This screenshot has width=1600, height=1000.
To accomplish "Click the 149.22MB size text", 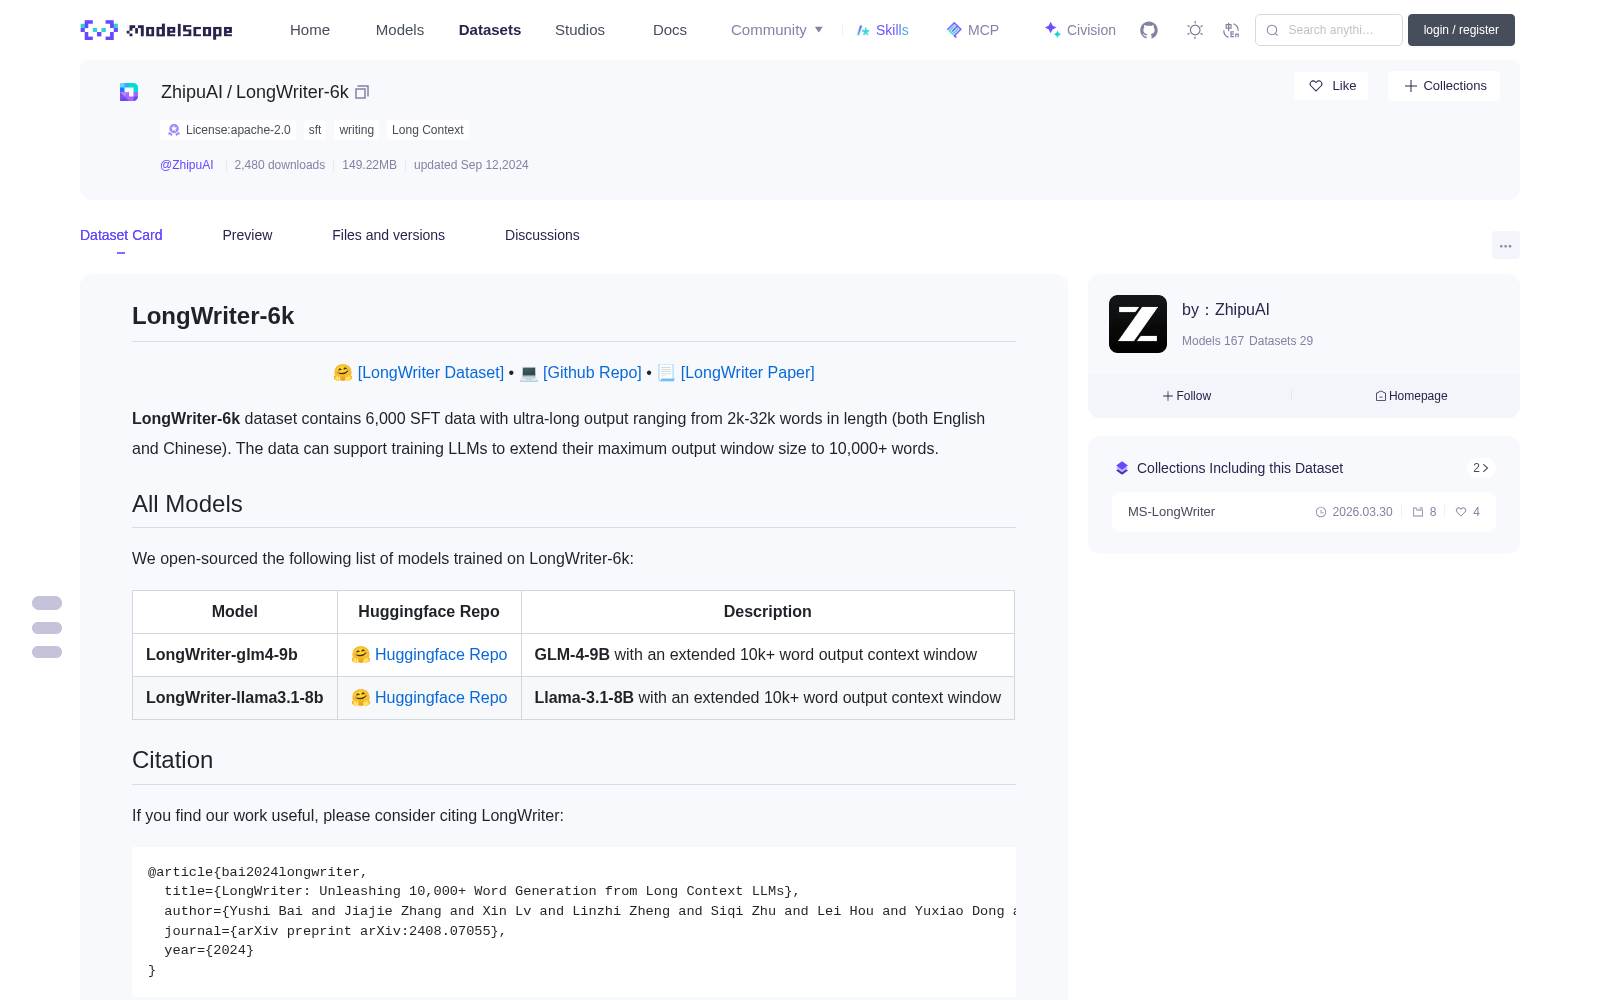I will (x=369, y=165).
